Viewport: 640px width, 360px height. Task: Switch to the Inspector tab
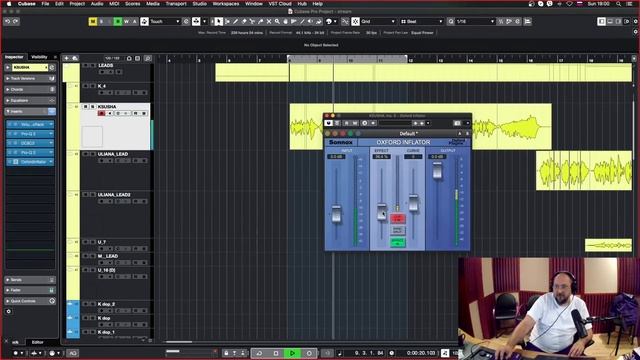[14, 57]
